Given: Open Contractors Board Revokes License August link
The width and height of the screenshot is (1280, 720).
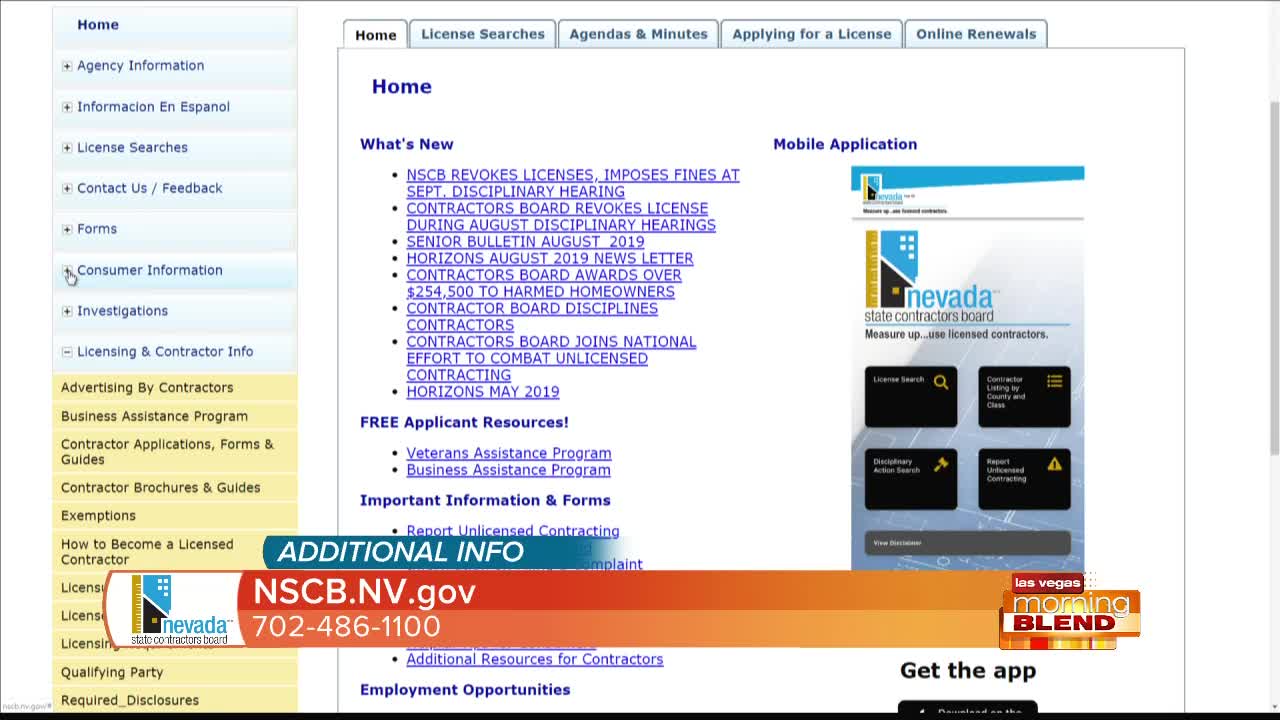Looking at the screenshot, I should [561, 217].
